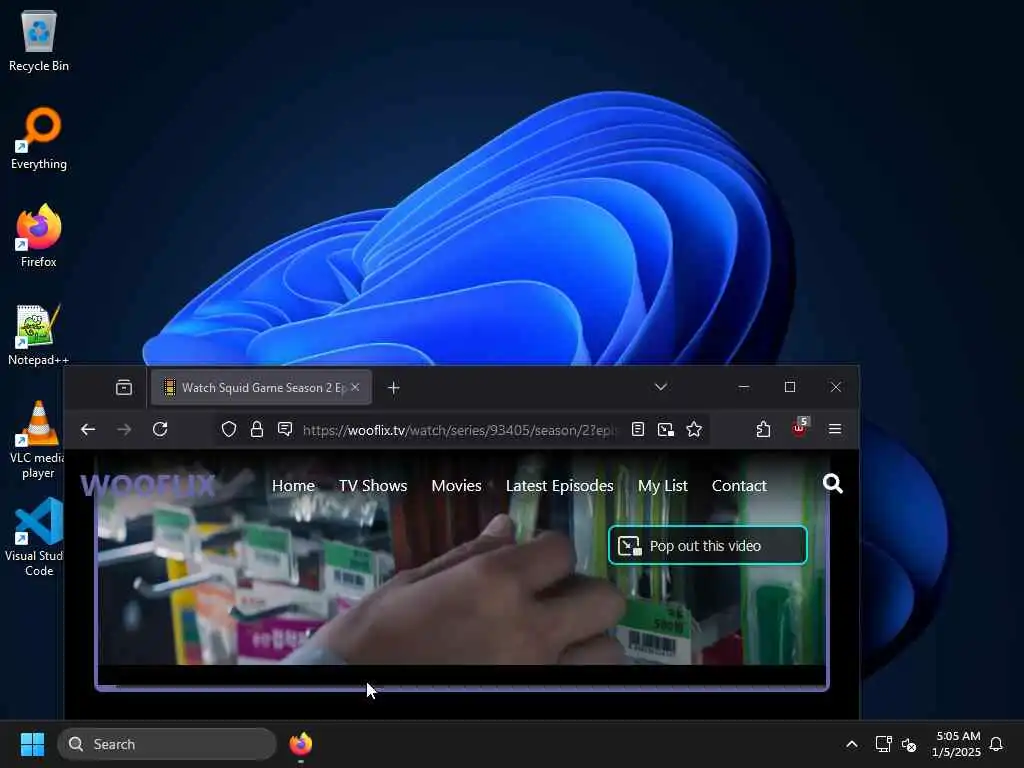This screenshot has width=1024, height=768.
Task: Click Firefox icon on the taskbar
Action: (x=301, y=744)
